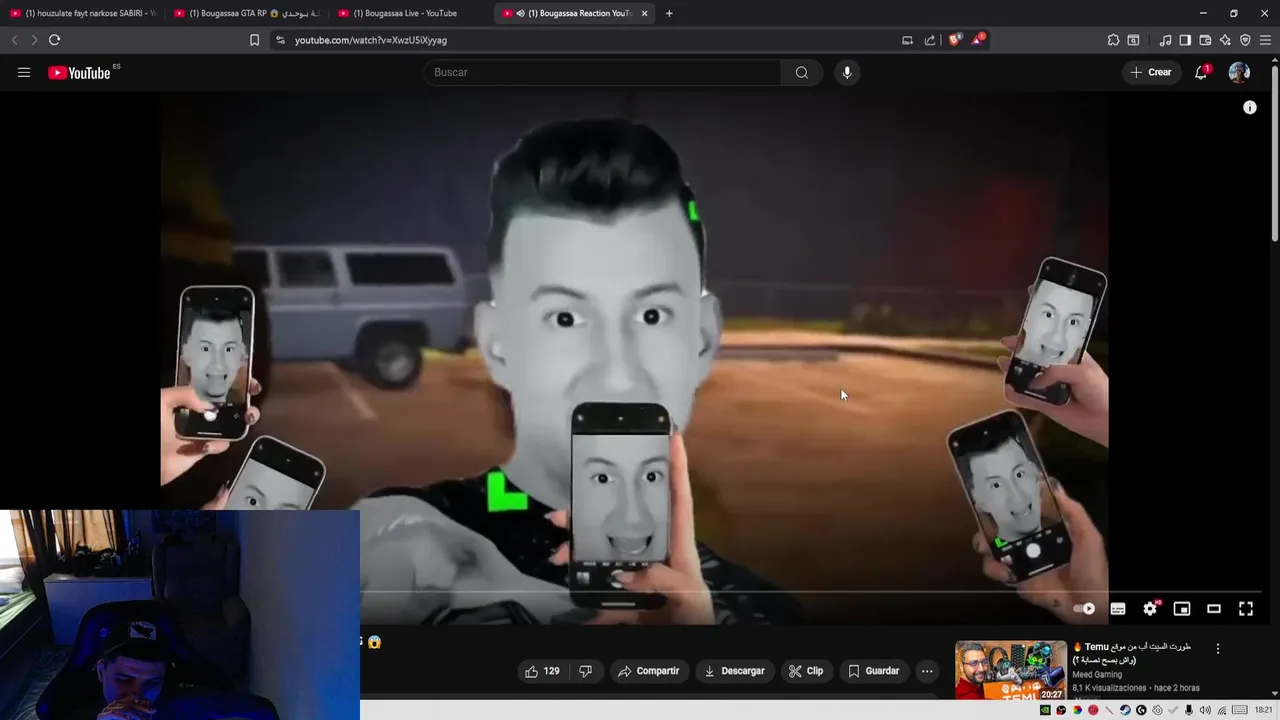Open the Brave Rewards triangle icon
Viewport: 1280px width, 720px height.
978,40
